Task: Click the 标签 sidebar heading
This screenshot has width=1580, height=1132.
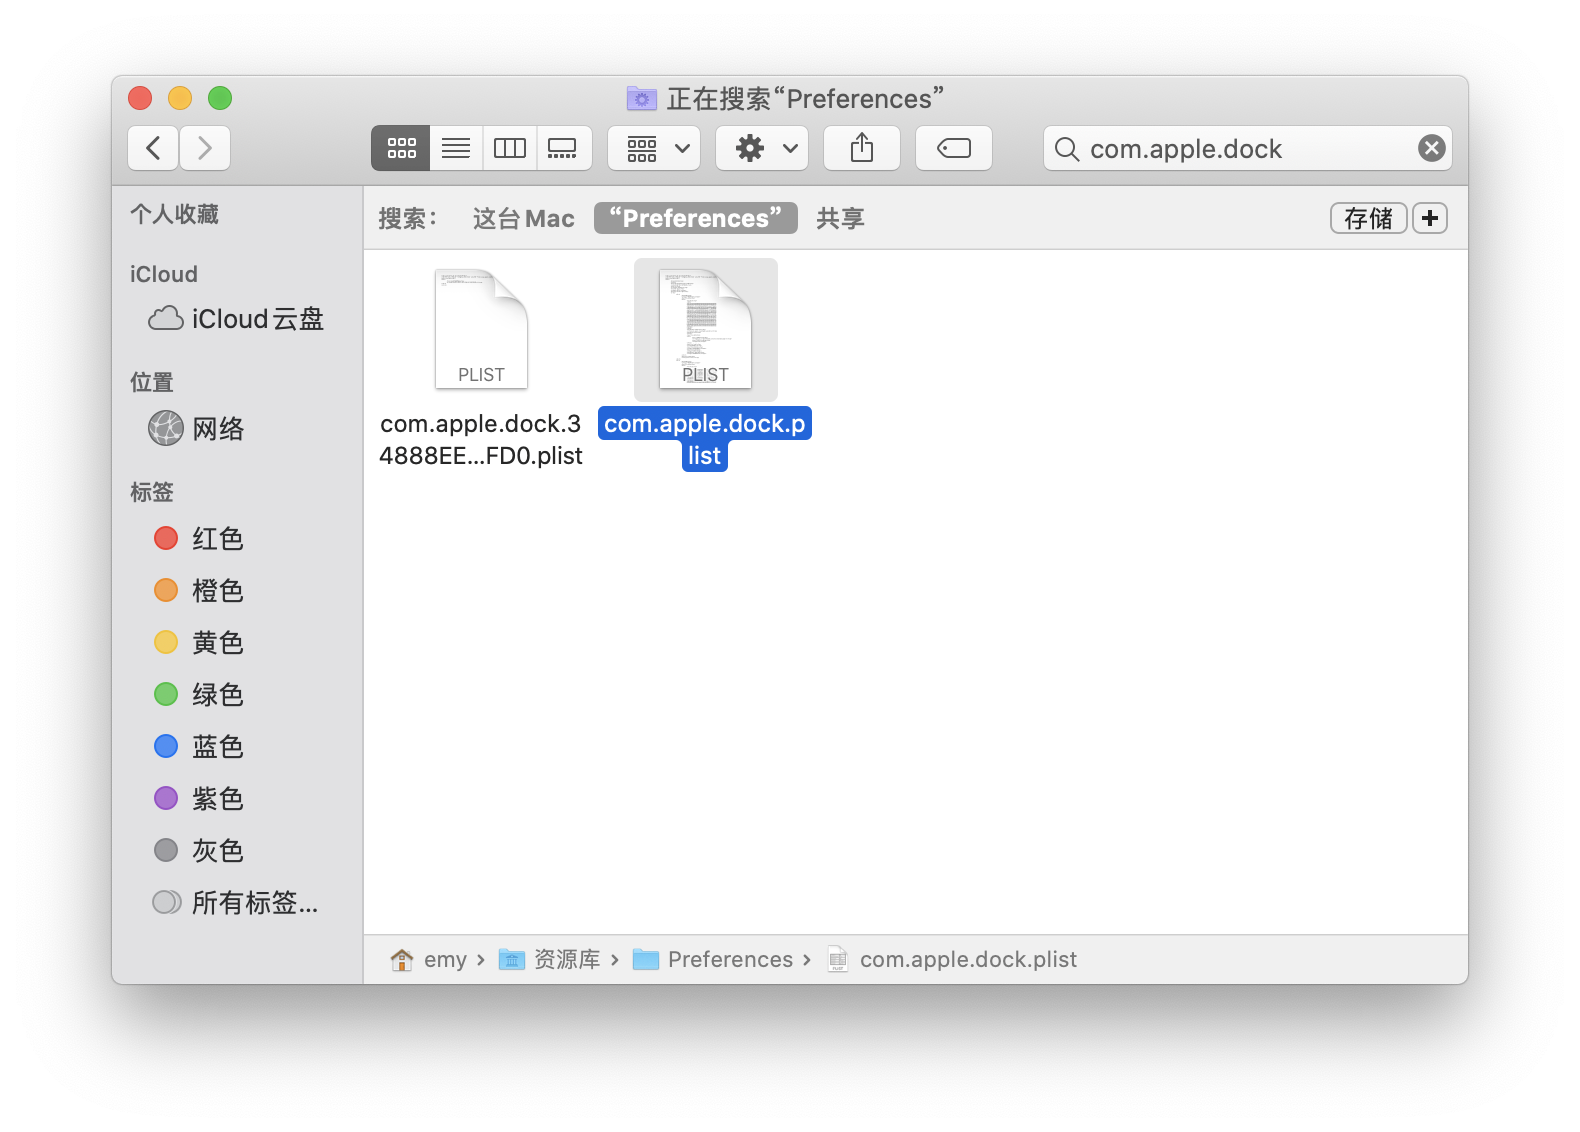Action: [152, 492]
